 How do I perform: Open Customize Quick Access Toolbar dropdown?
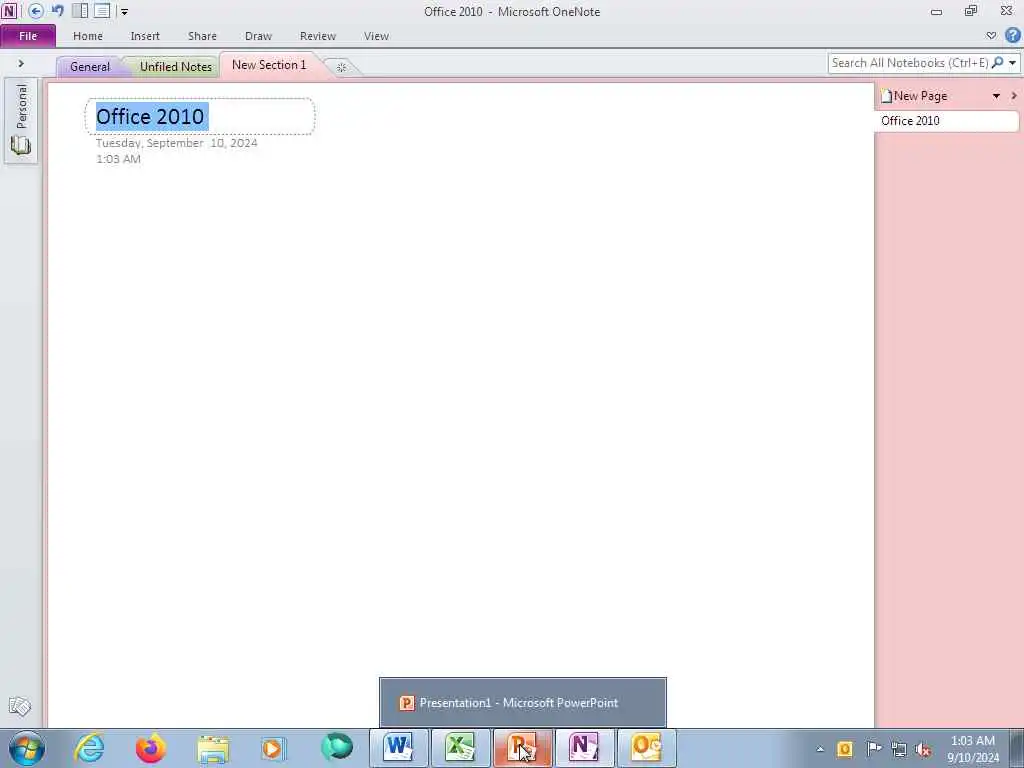click(x=124, y=12)
